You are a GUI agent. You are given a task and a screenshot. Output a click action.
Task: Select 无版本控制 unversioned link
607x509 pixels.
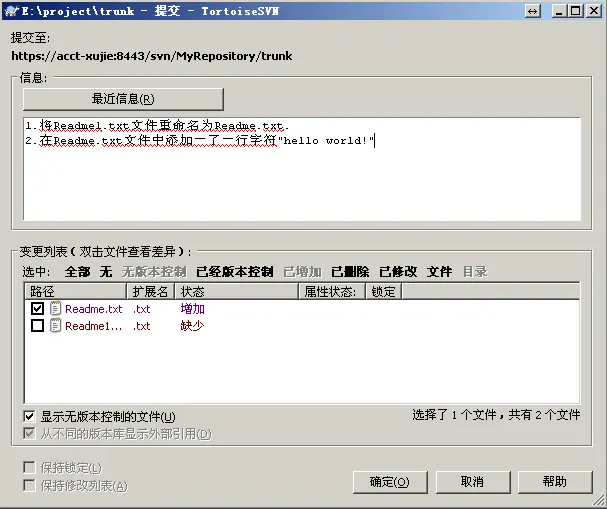point(154,272)
